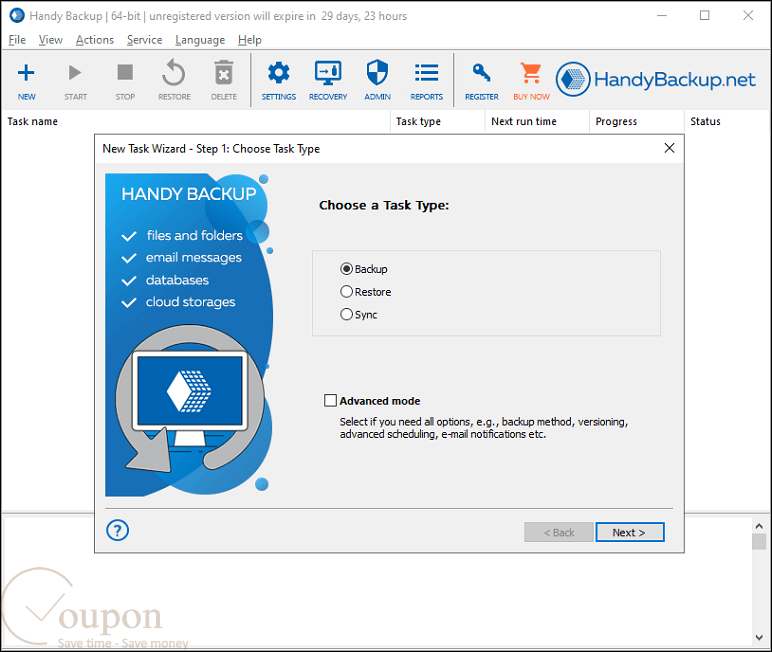Viewport: 772px width, 652px height.
Task: Select the Backup radio button
Action: coord(346,269)
